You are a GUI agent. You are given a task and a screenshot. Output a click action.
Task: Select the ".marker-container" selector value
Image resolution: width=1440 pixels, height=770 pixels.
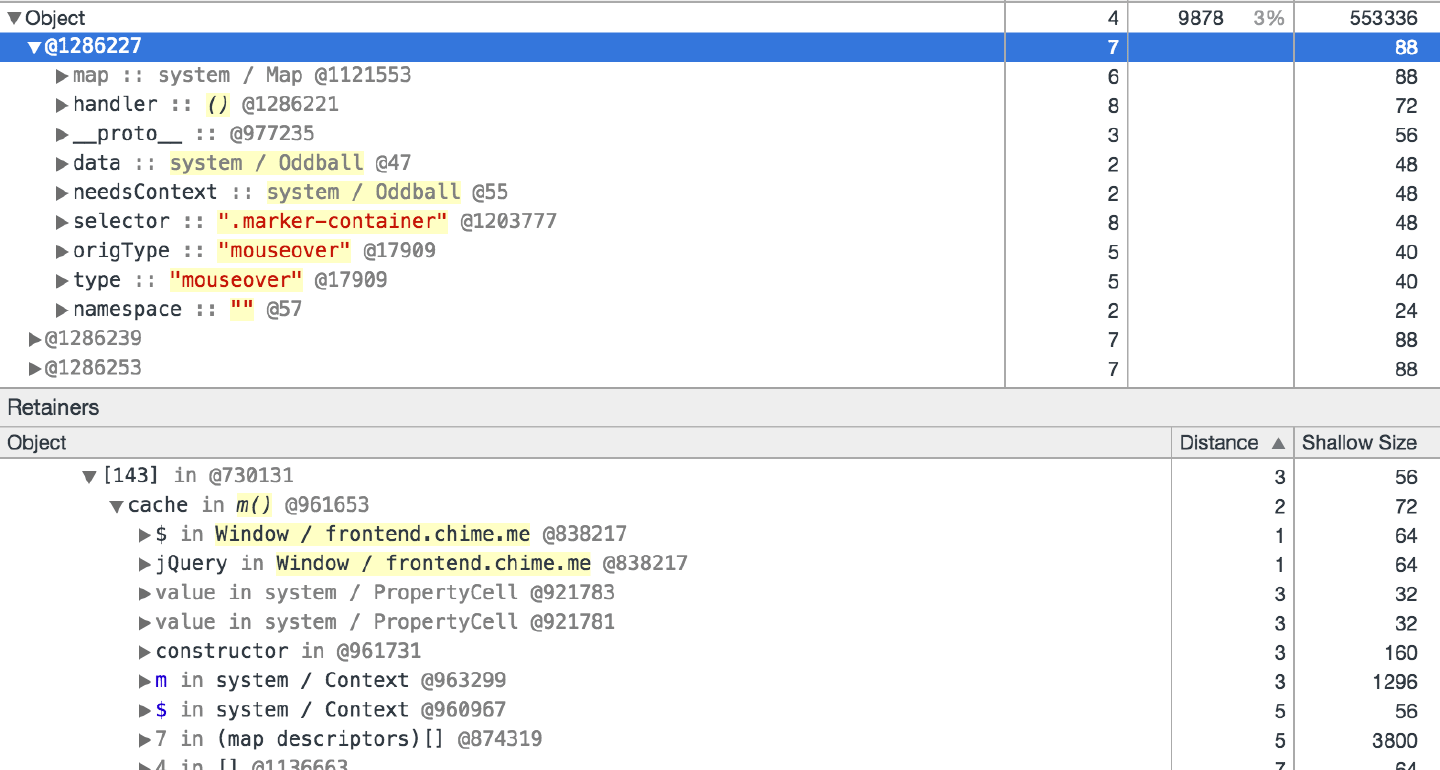pyautogui.click(x=332, y=222)
